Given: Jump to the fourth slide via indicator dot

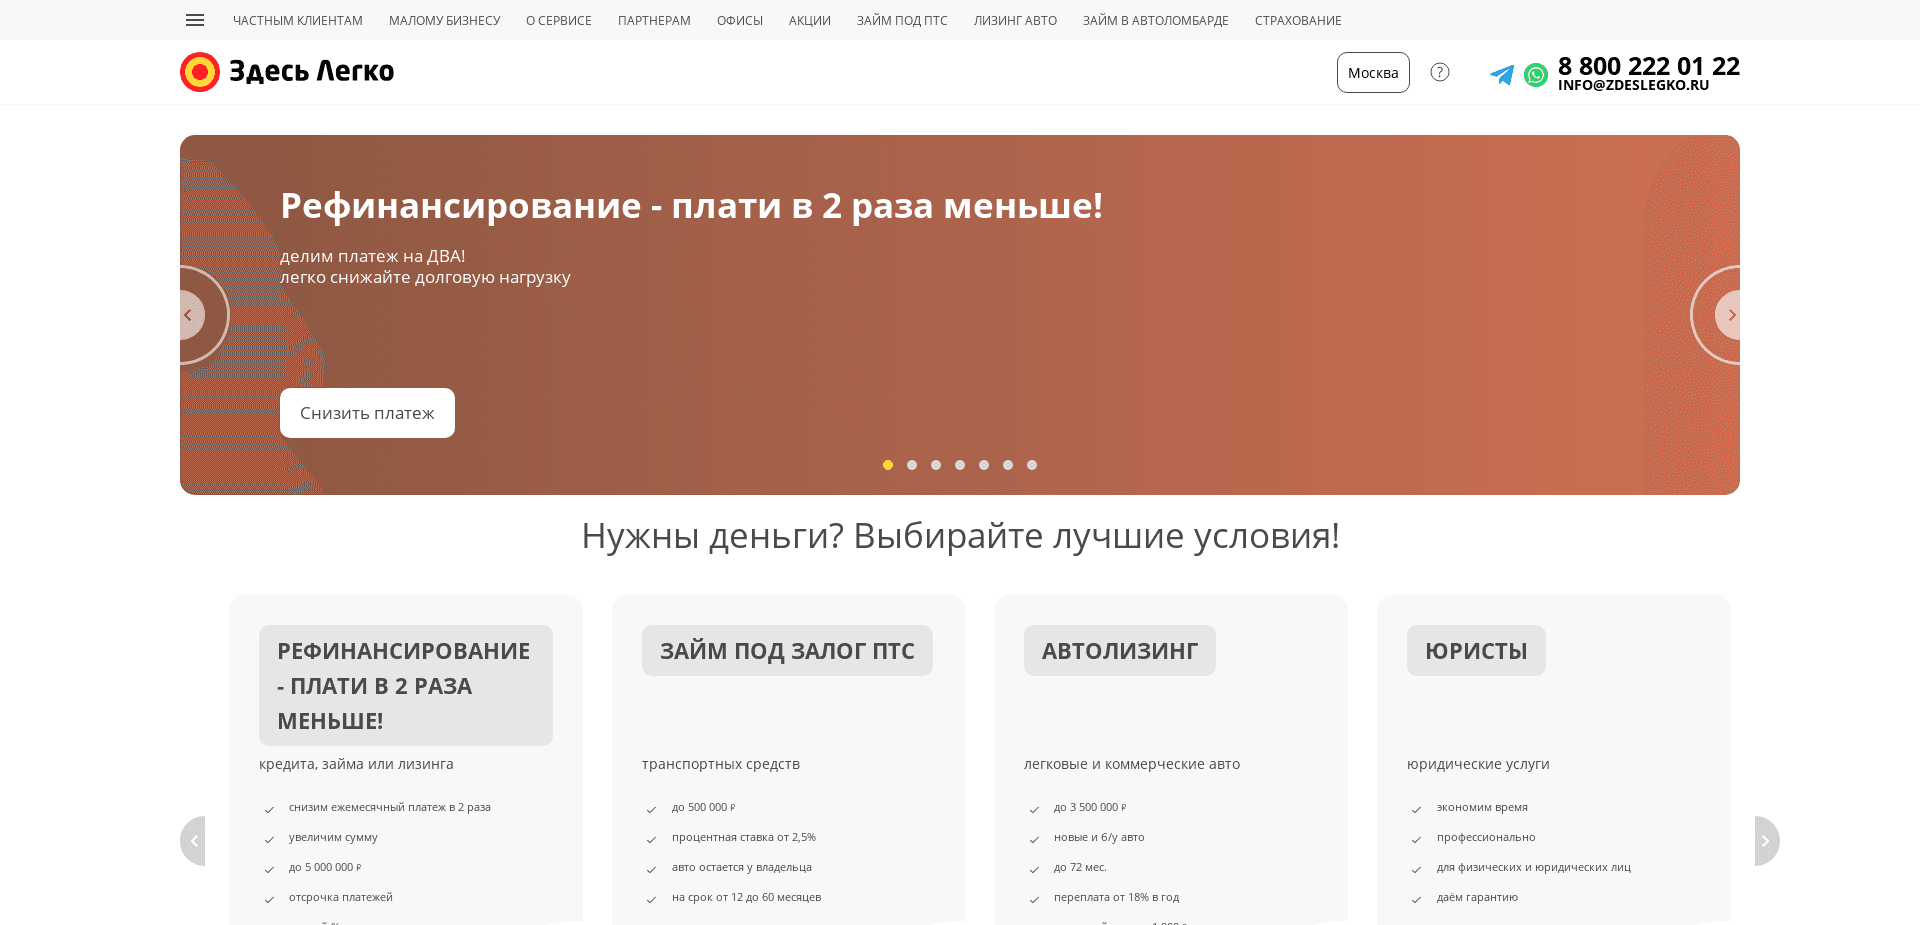Looking at the screenshot, I should point(959,465).
